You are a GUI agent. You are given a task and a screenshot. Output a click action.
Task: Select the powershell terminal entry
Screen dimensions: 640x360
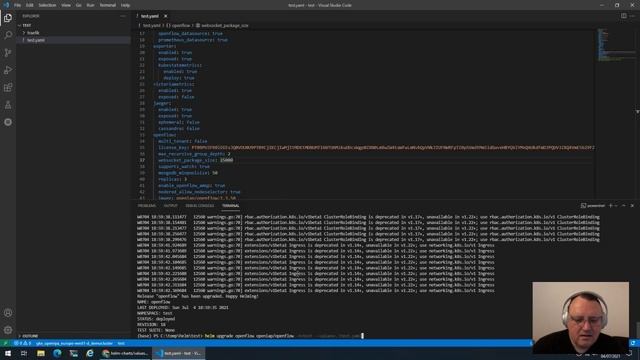593,206
